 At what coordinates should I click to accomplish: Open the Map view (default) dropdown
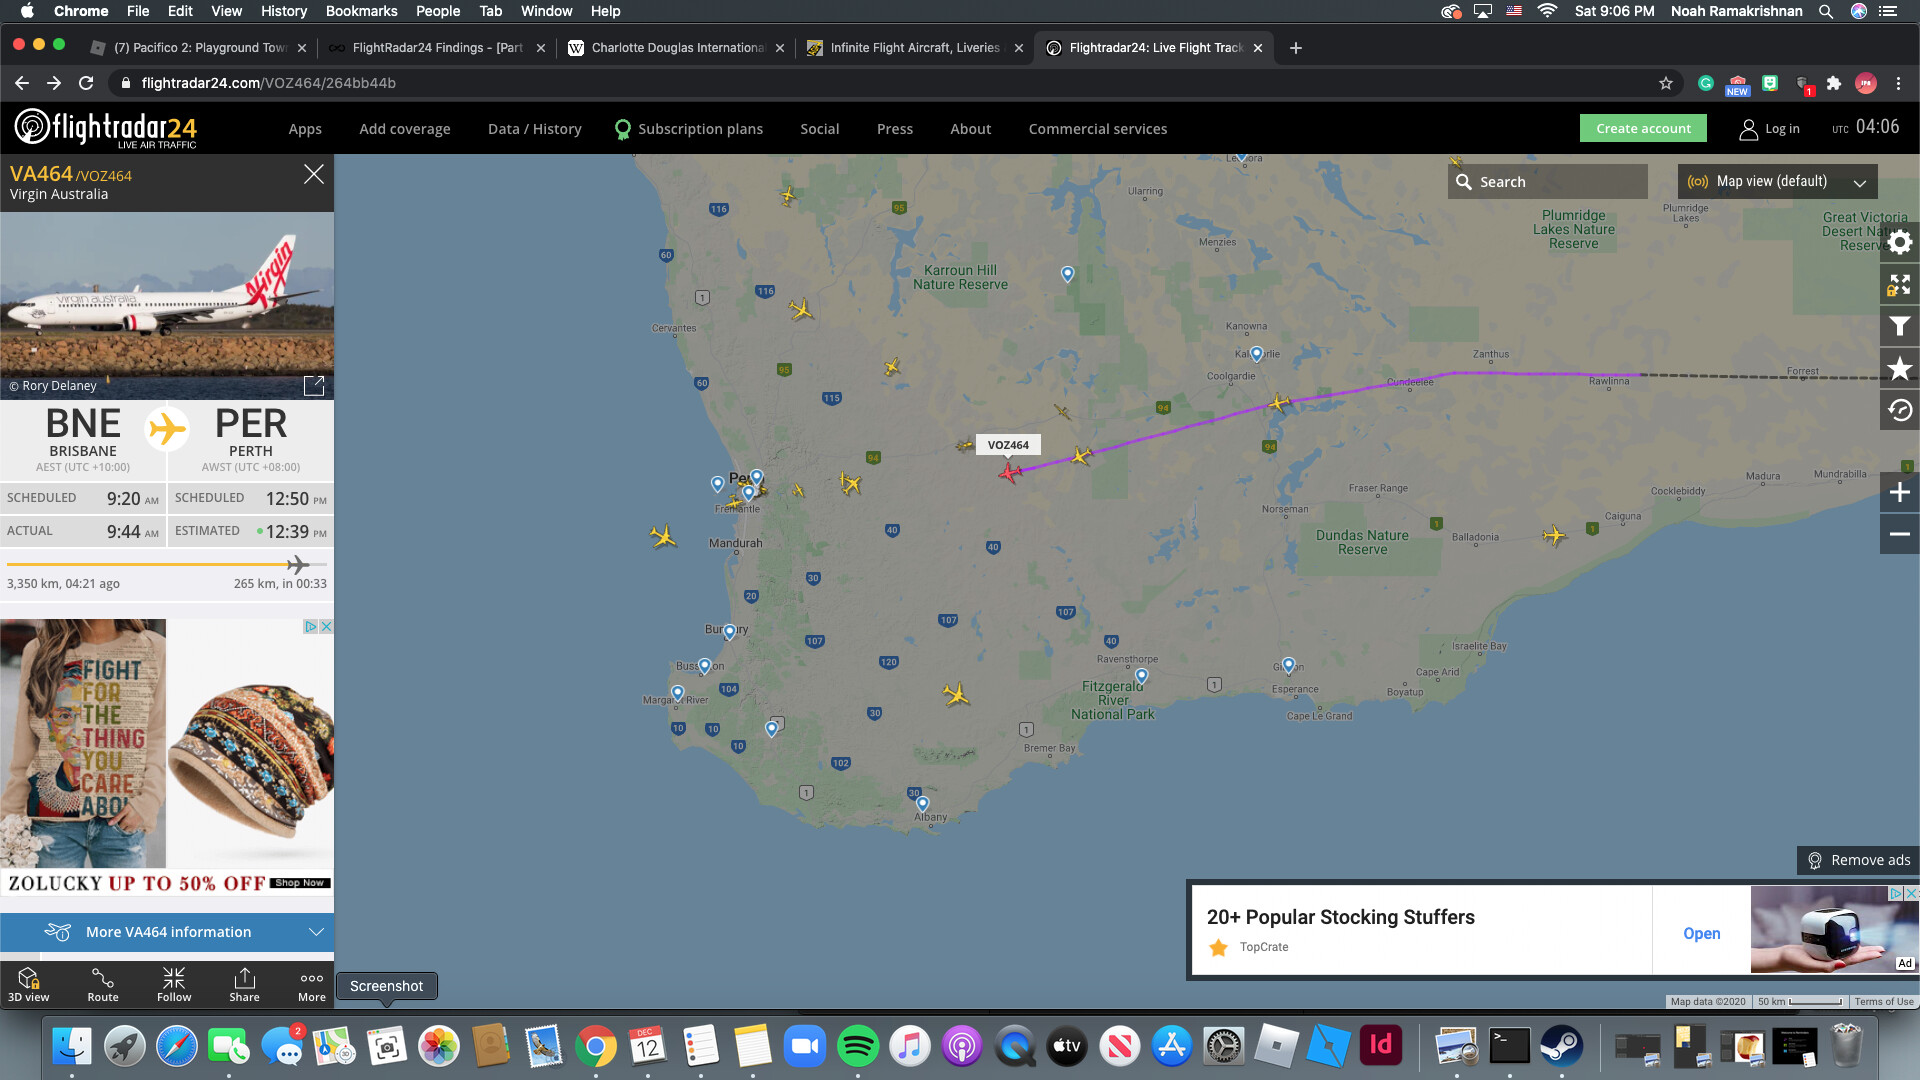point(1777,182)
